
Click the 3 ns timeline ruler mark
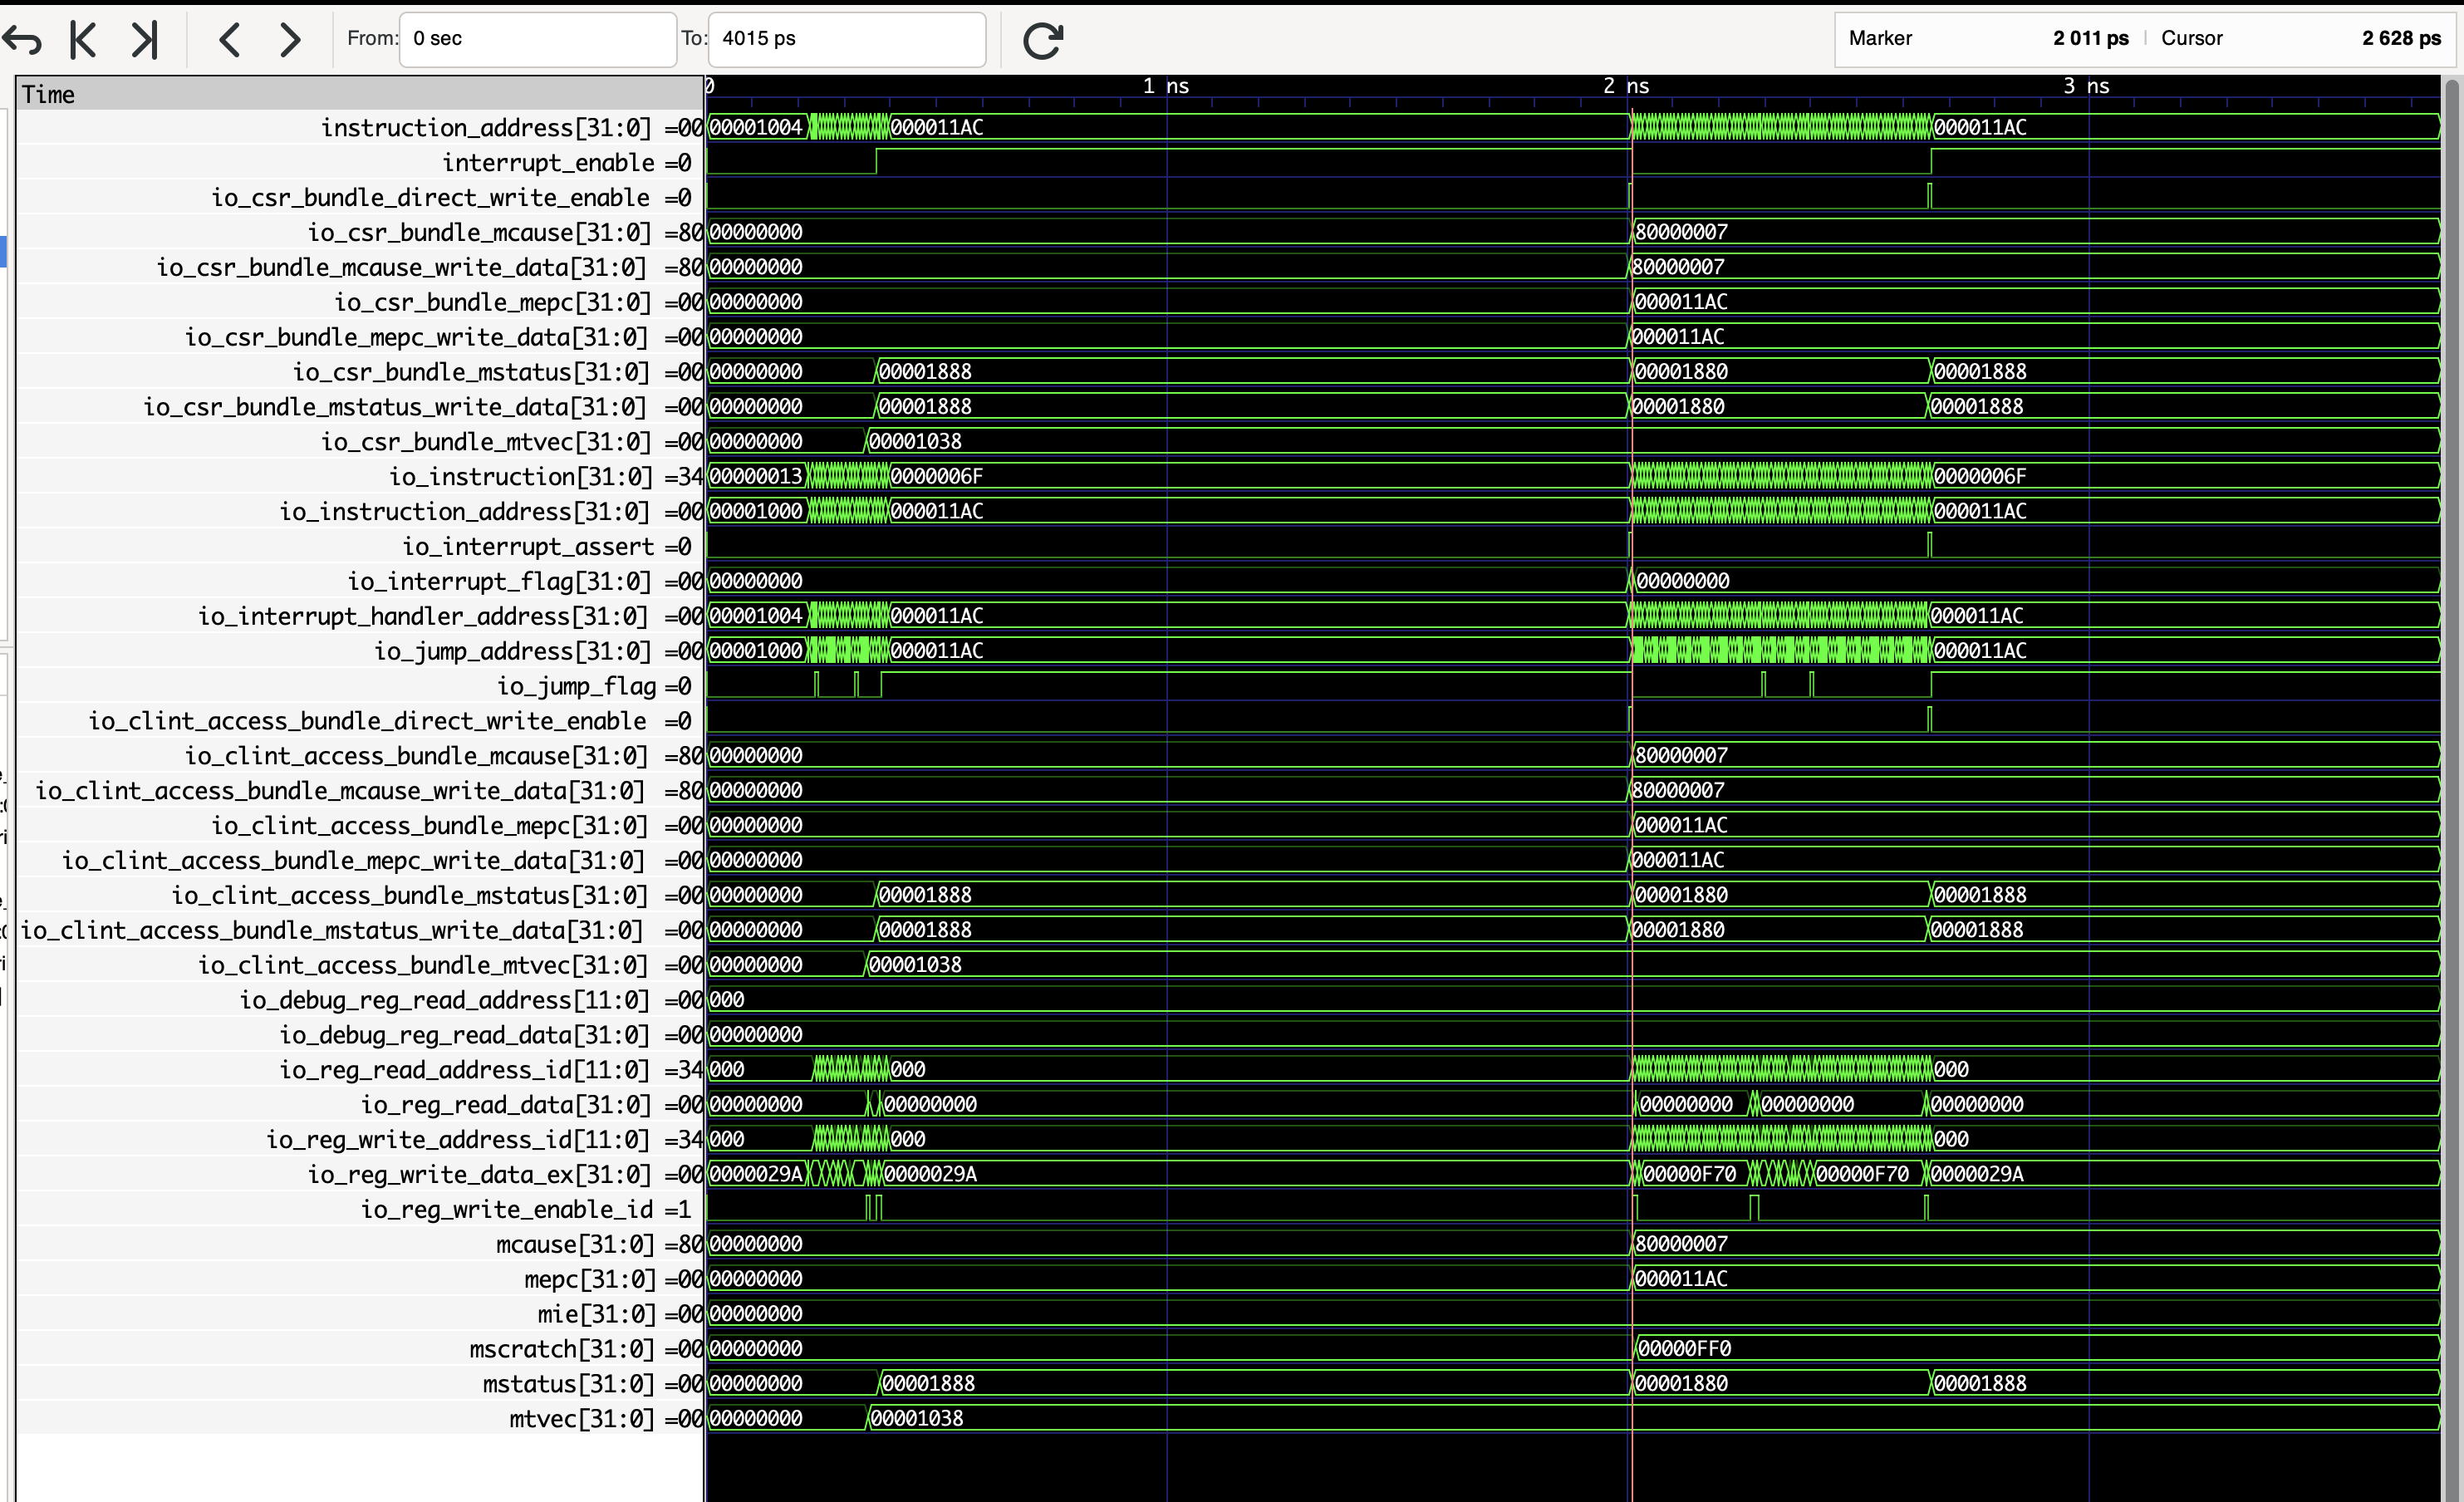(2086, 86)
